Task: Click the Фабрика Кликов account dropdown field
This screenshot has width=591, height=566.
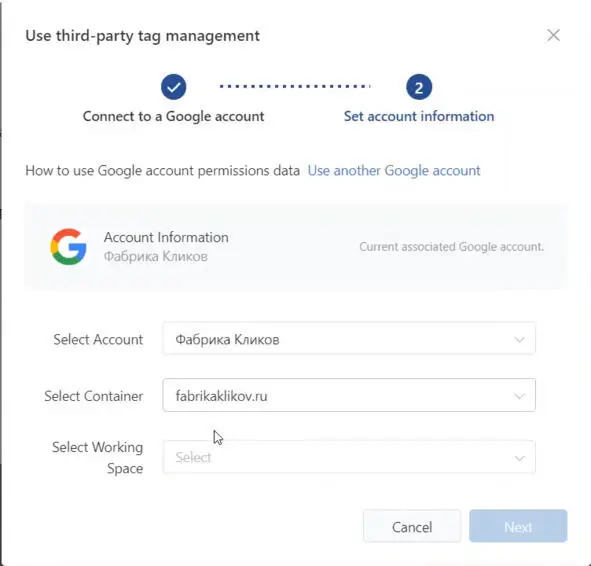Action: [349, 339]
